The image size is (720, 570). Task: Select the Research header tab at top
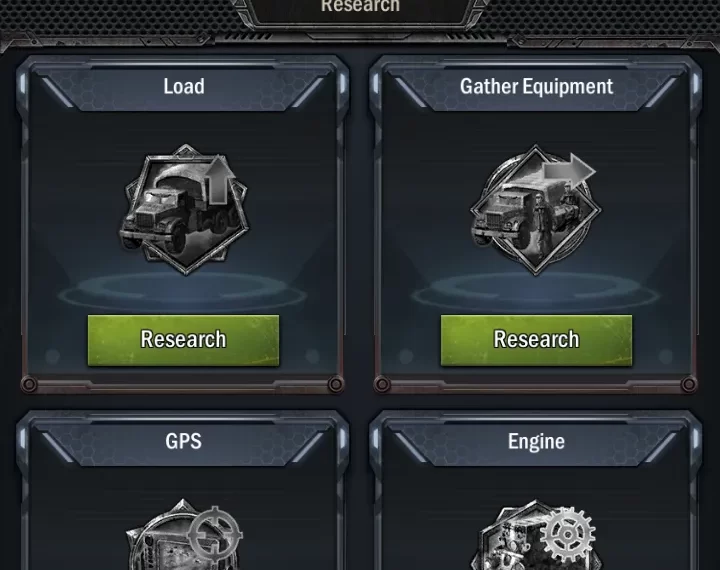pyautogui.click(x=360, y=8)
